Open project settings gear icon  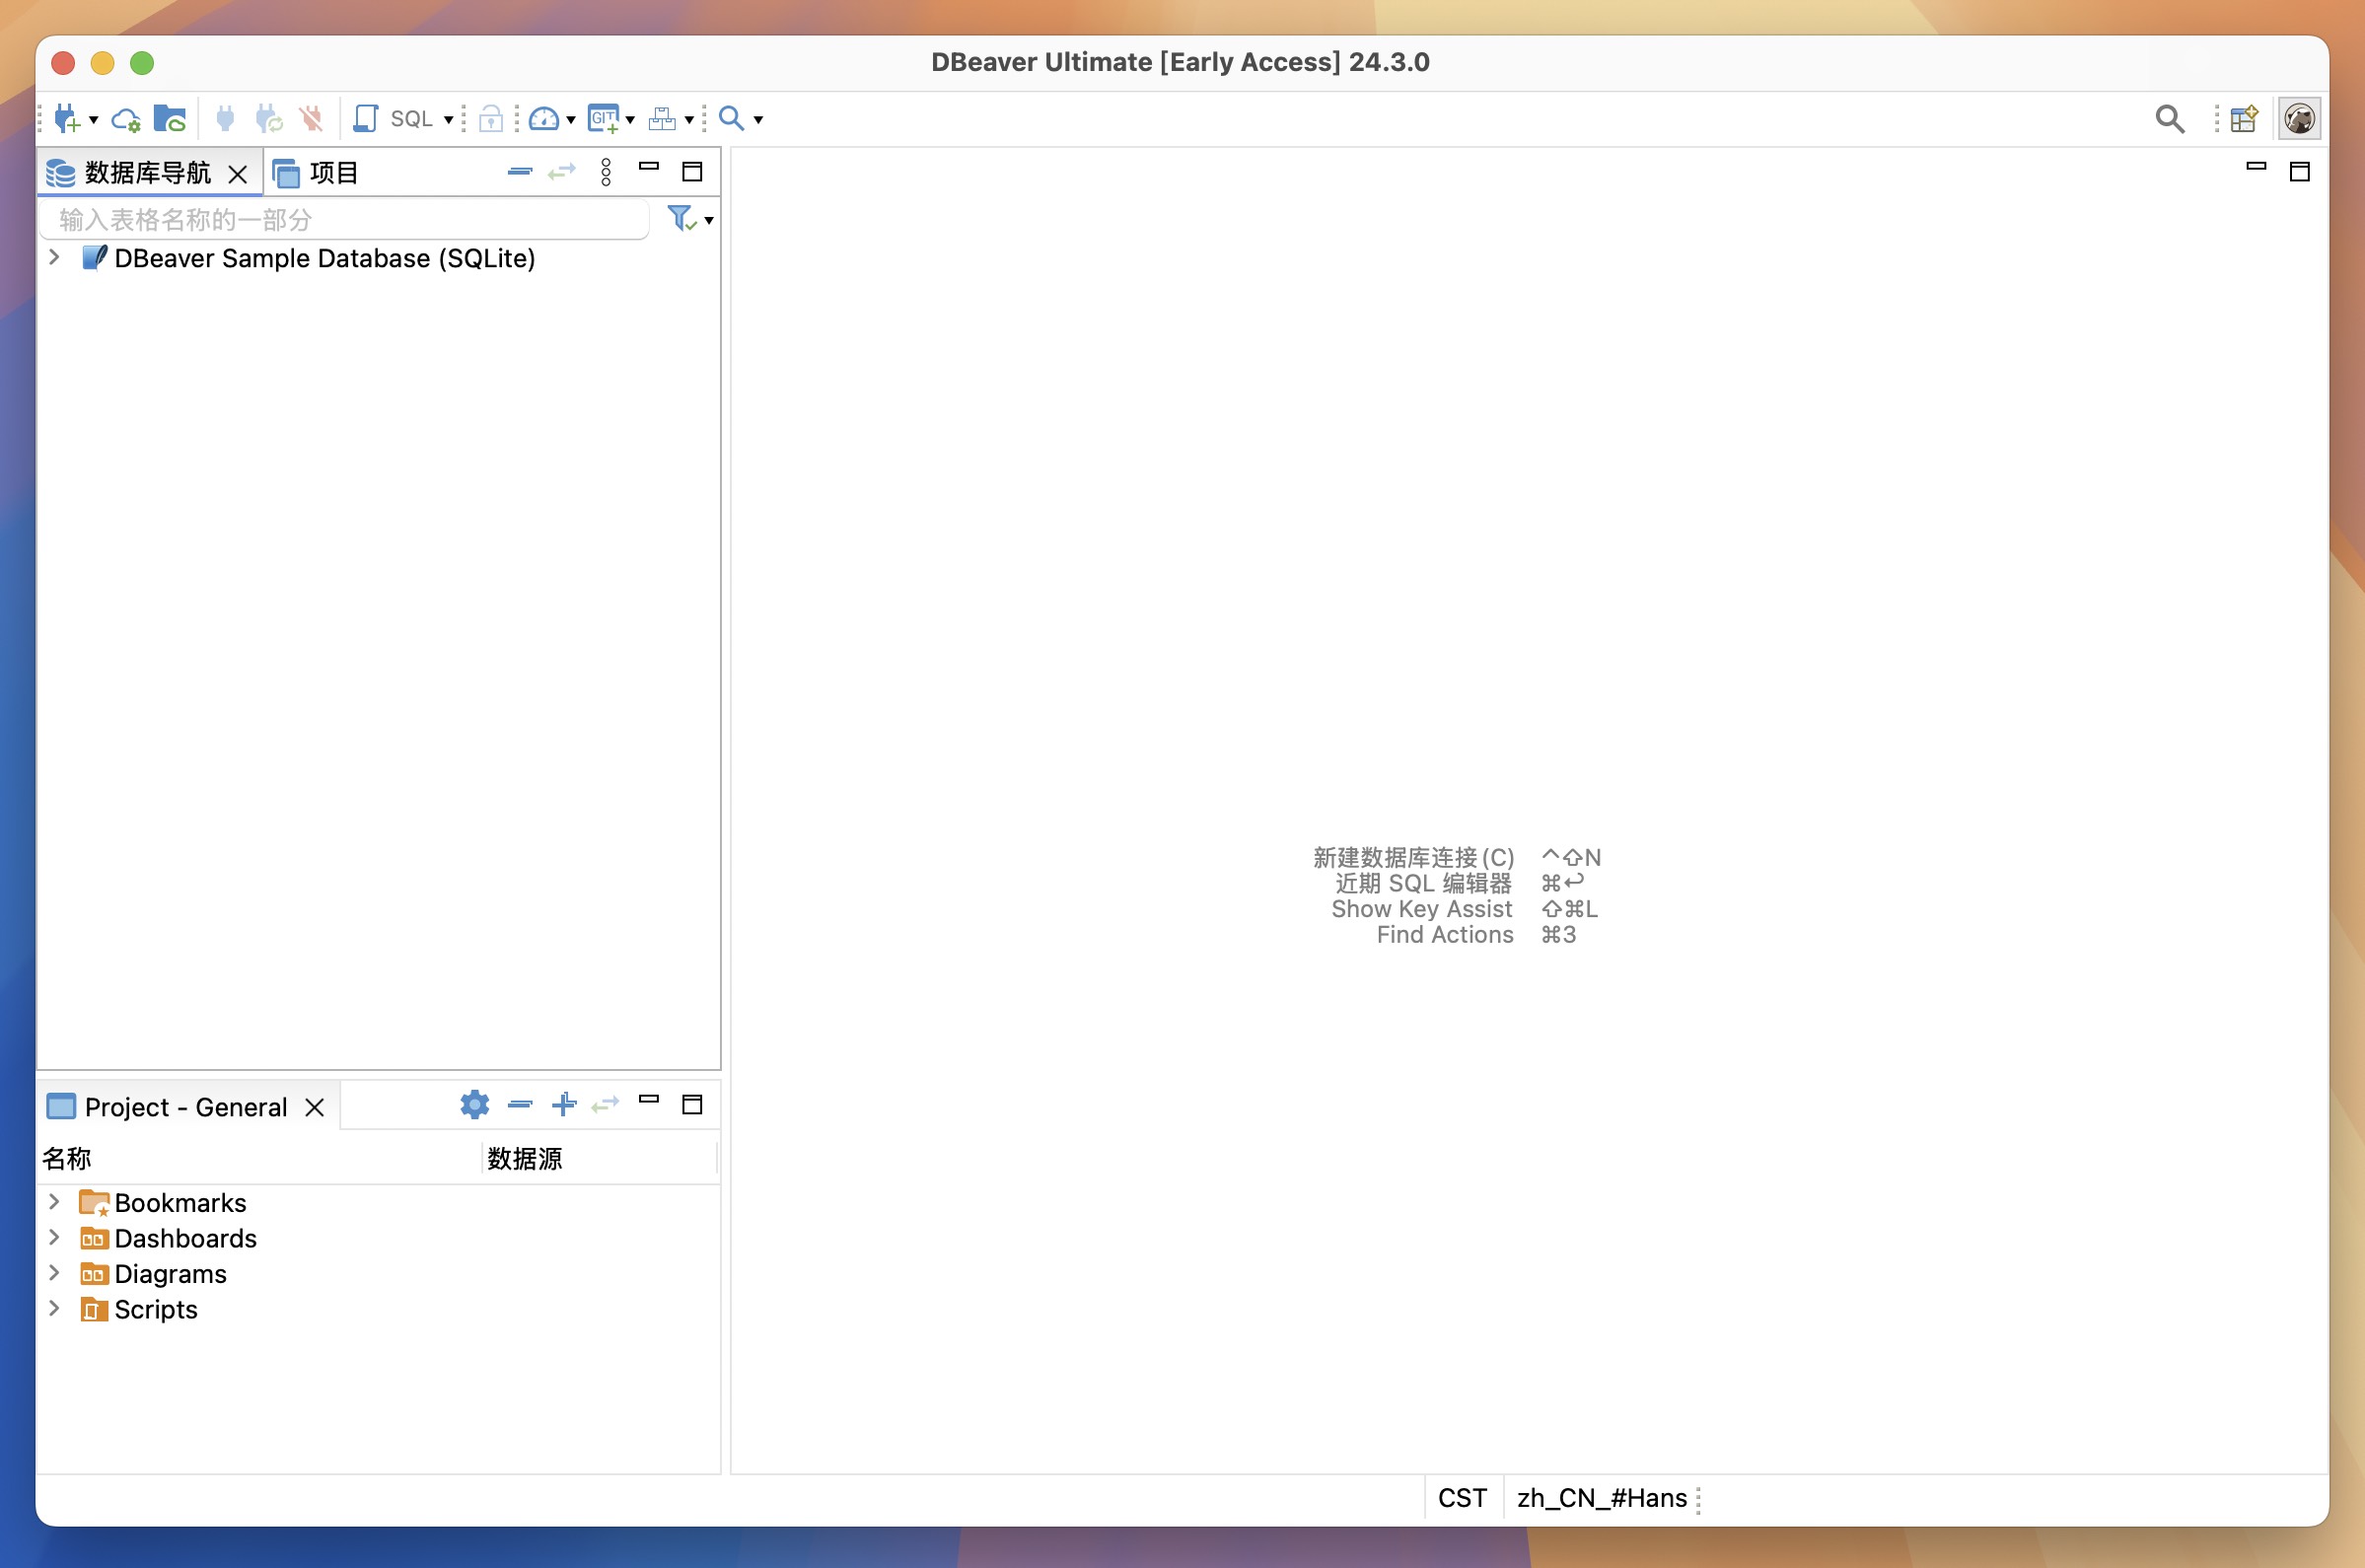tap(475, 1104)
